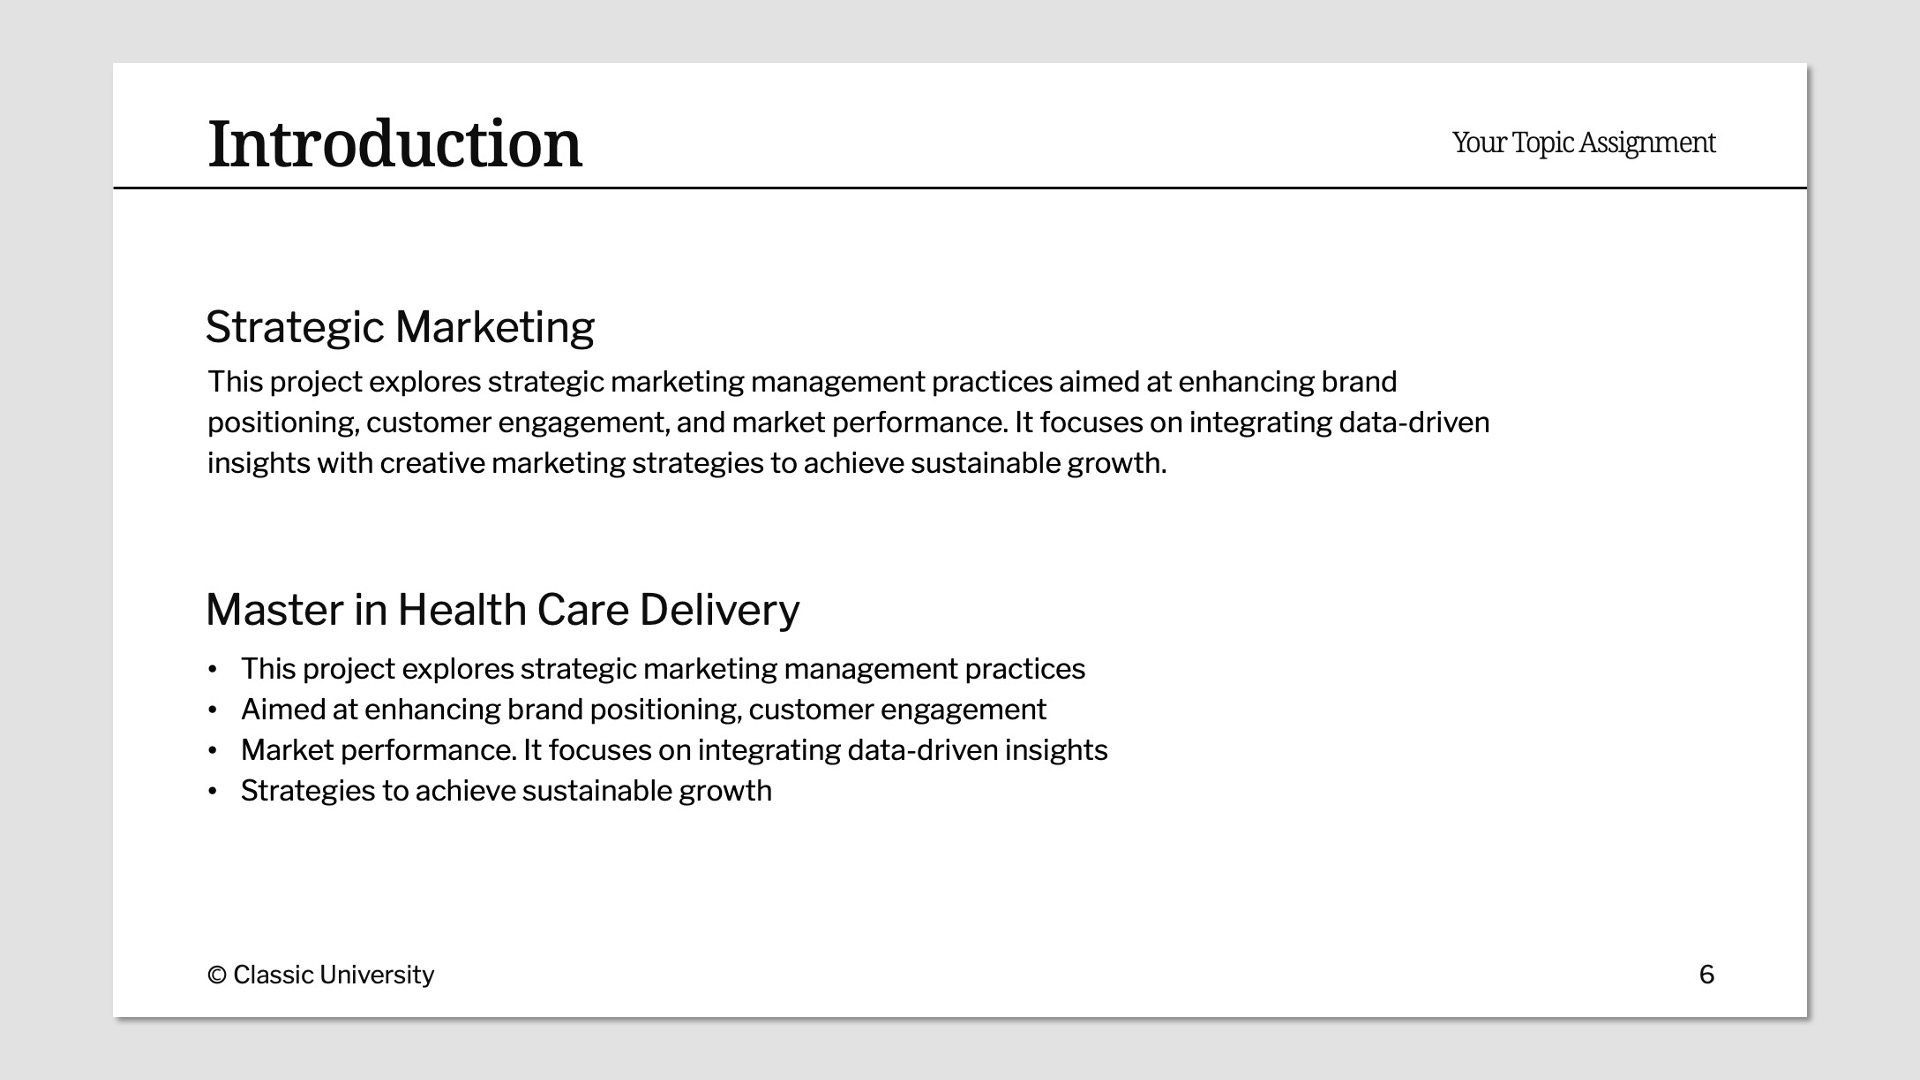Click the Strategic Marketing heading

click(x=399, y=327)
